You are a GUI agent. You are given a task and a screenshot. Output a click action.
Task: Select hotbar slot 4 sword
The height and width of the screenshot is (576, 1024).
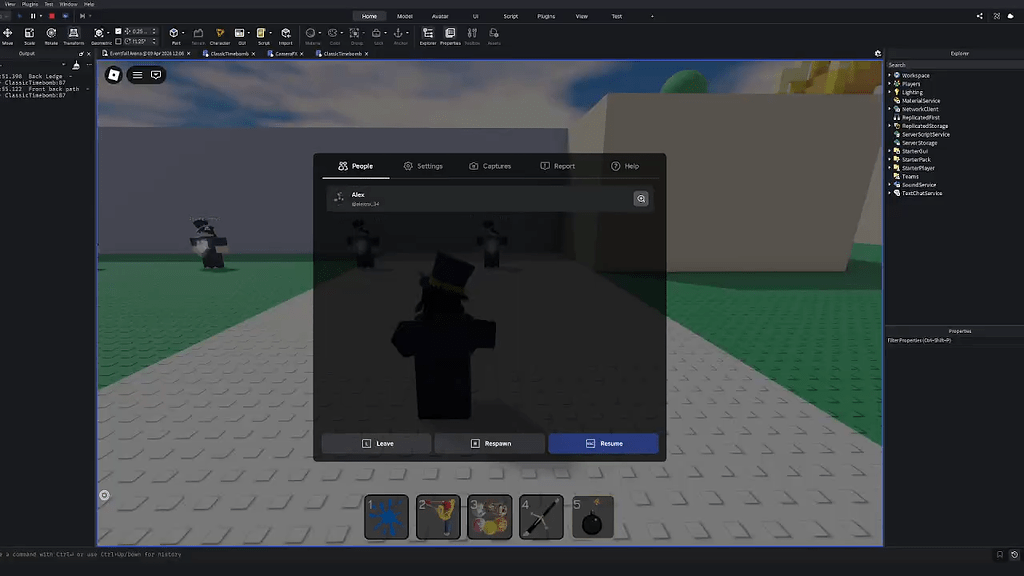[541, 517]
